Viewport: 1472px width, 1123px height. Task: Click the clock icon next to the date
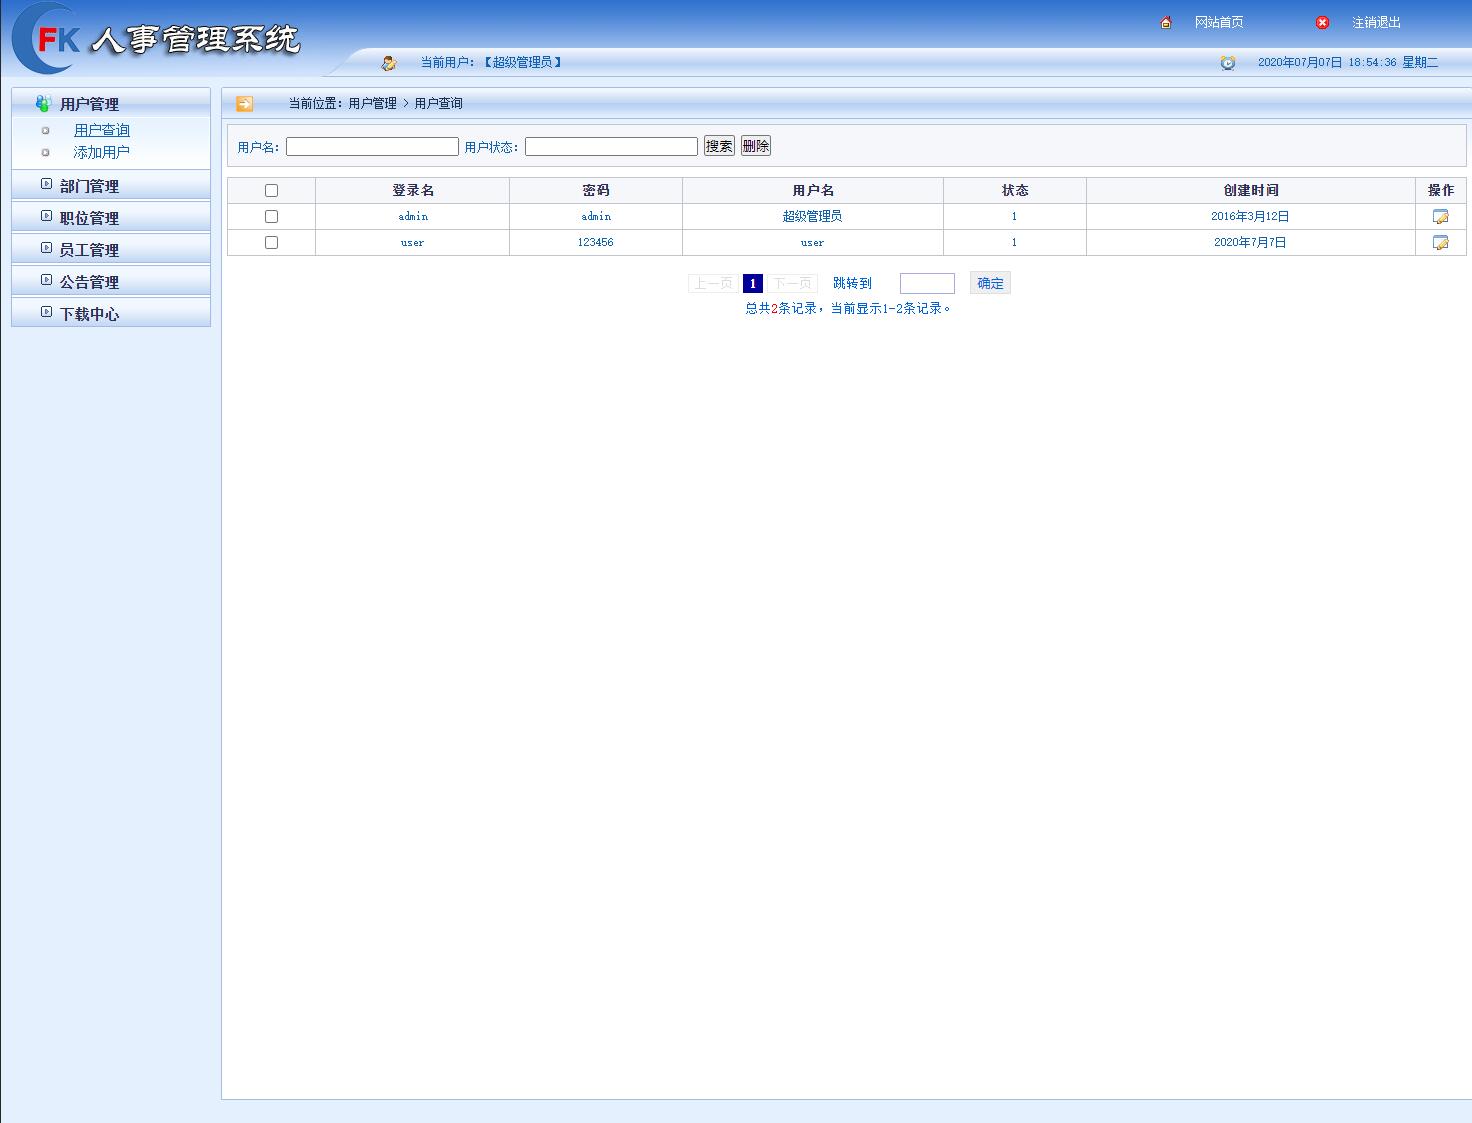pos(1227,61)
